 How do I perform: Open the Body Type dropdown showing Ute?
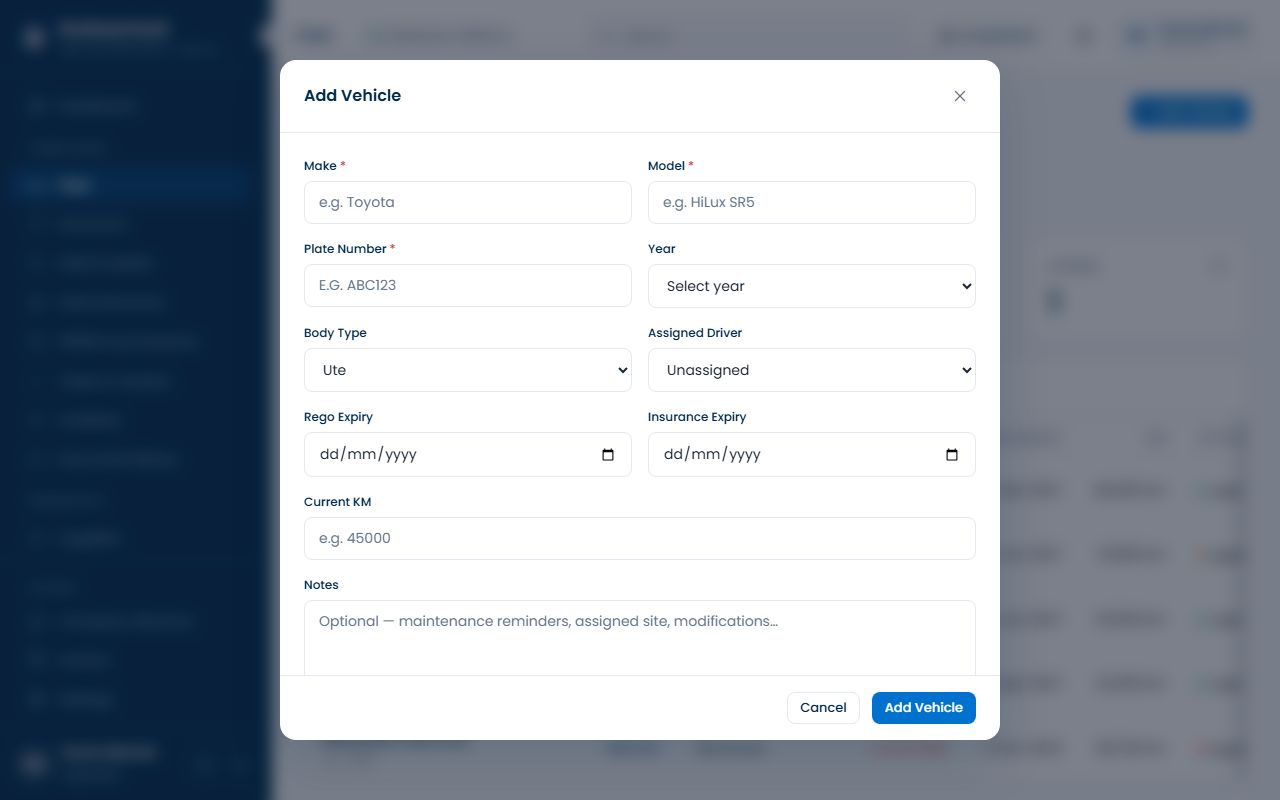(468, 370)
